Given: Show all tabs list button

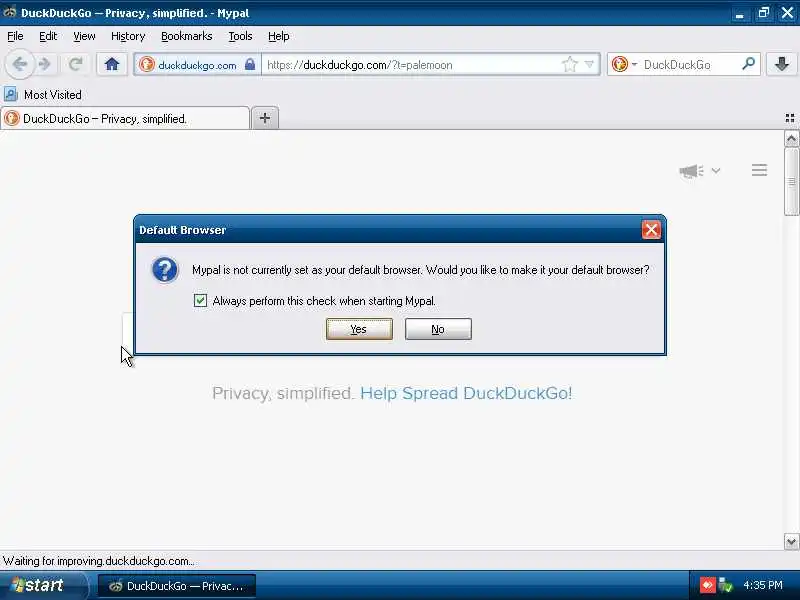Looking at the screenshot, I should coord(790,118).
